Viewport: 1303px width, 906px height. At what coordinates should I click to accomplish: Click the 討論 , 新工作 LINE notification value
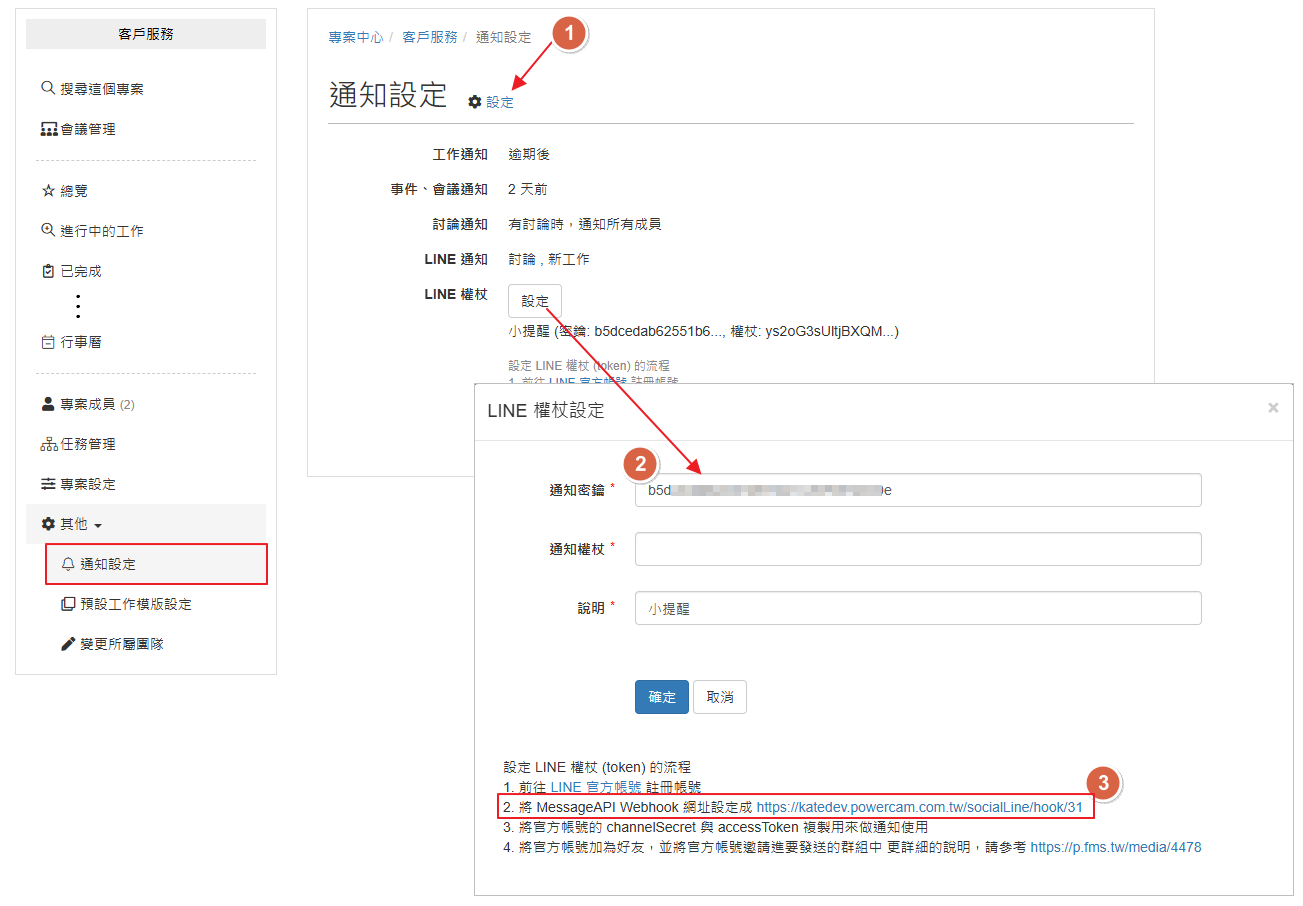coord(549,259)
